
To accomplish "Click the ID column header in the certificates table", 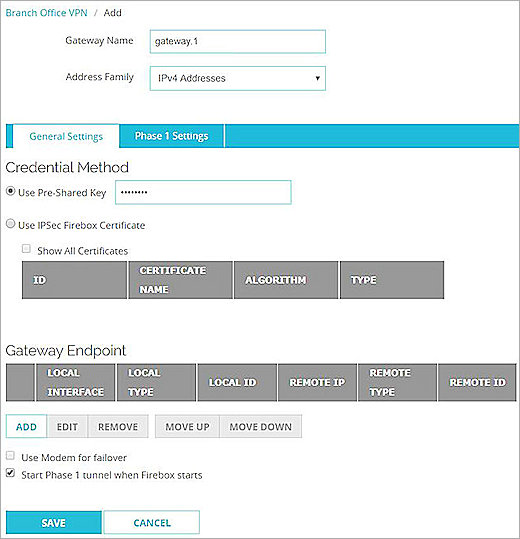I will [x=74, y=280].
